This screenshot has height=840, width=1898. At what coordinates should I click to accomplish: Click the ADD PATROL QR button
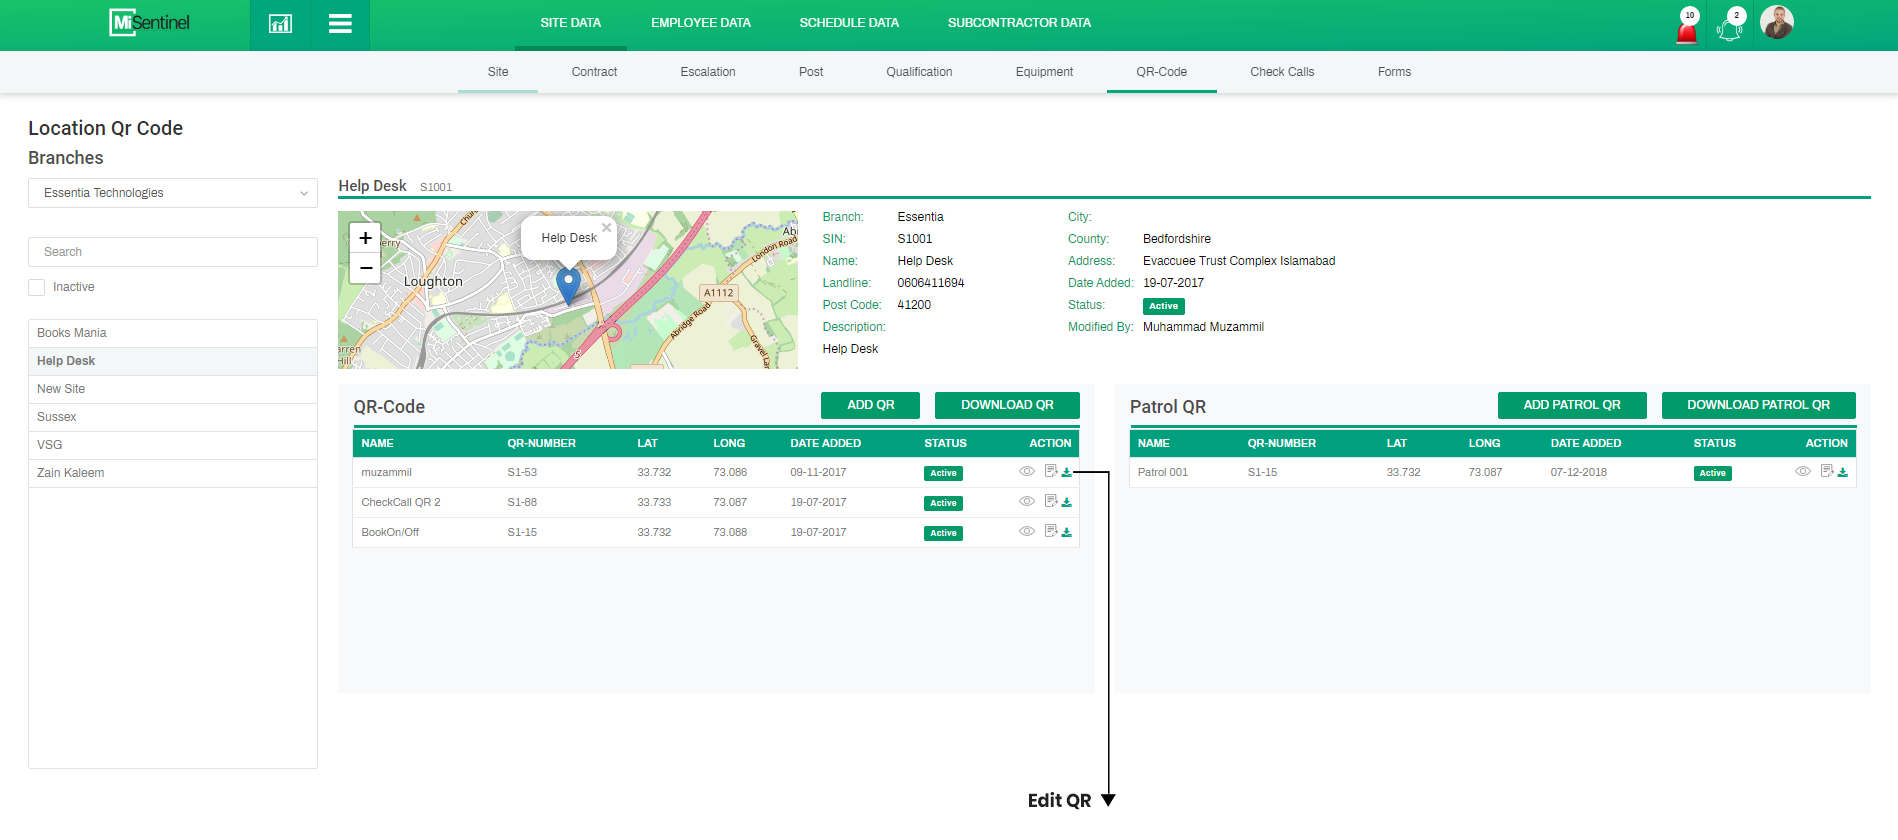pos(1572,405)
